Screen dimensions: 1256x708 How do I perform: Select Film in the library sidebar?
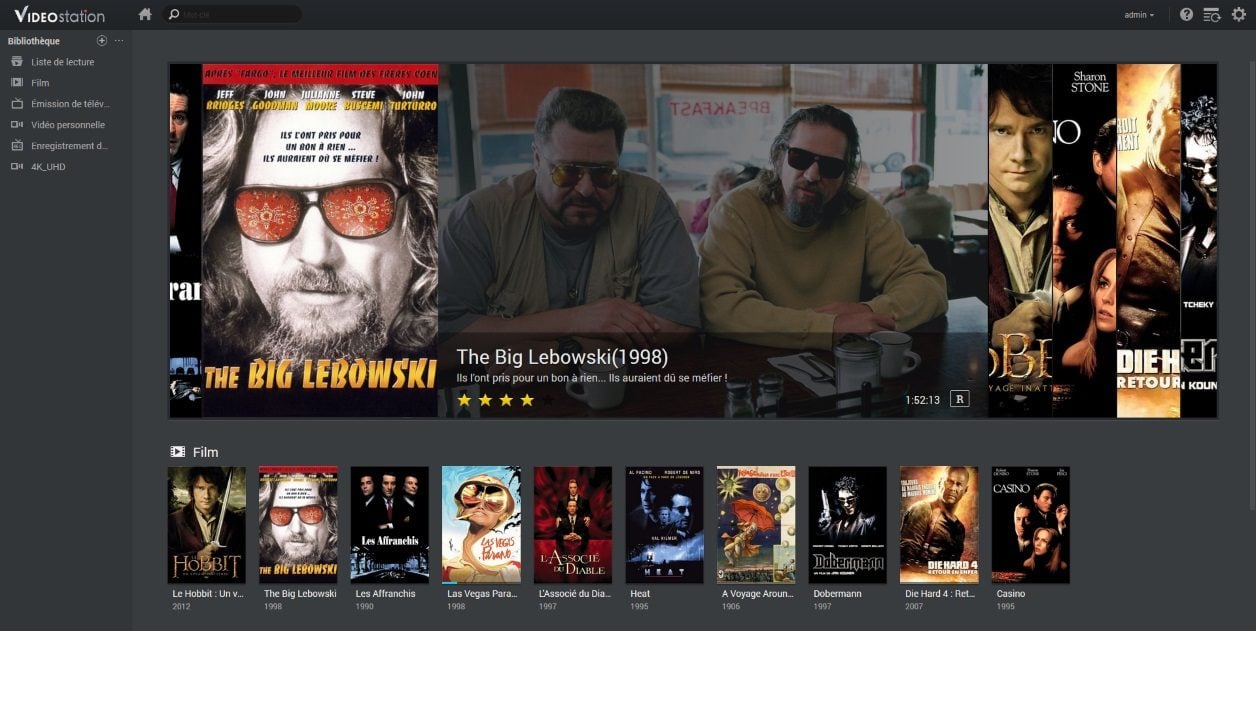[40, 83]
